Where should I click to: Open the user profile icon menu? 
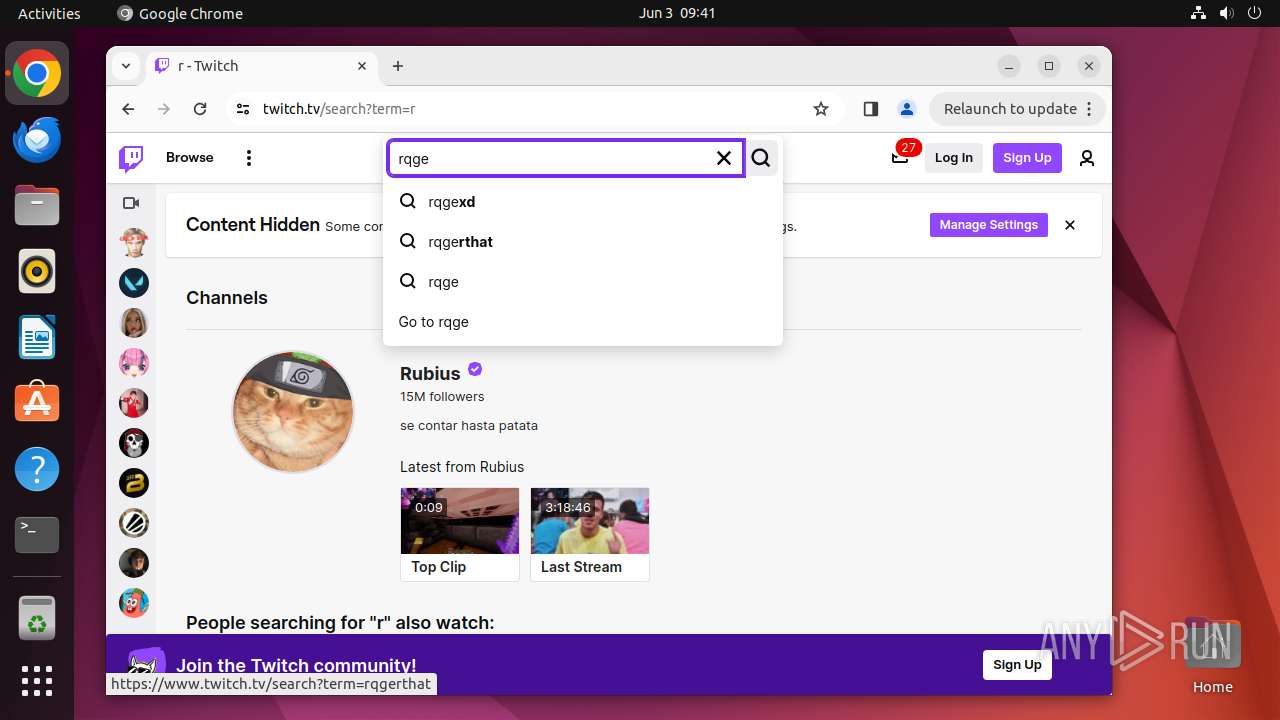(1087, 158)
